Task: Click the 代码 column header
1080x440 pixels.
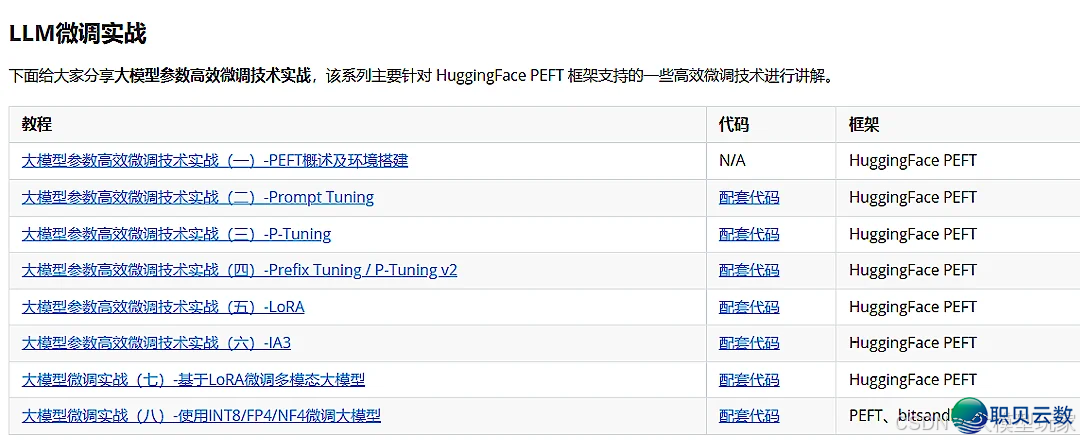Action: coord(734,124)
